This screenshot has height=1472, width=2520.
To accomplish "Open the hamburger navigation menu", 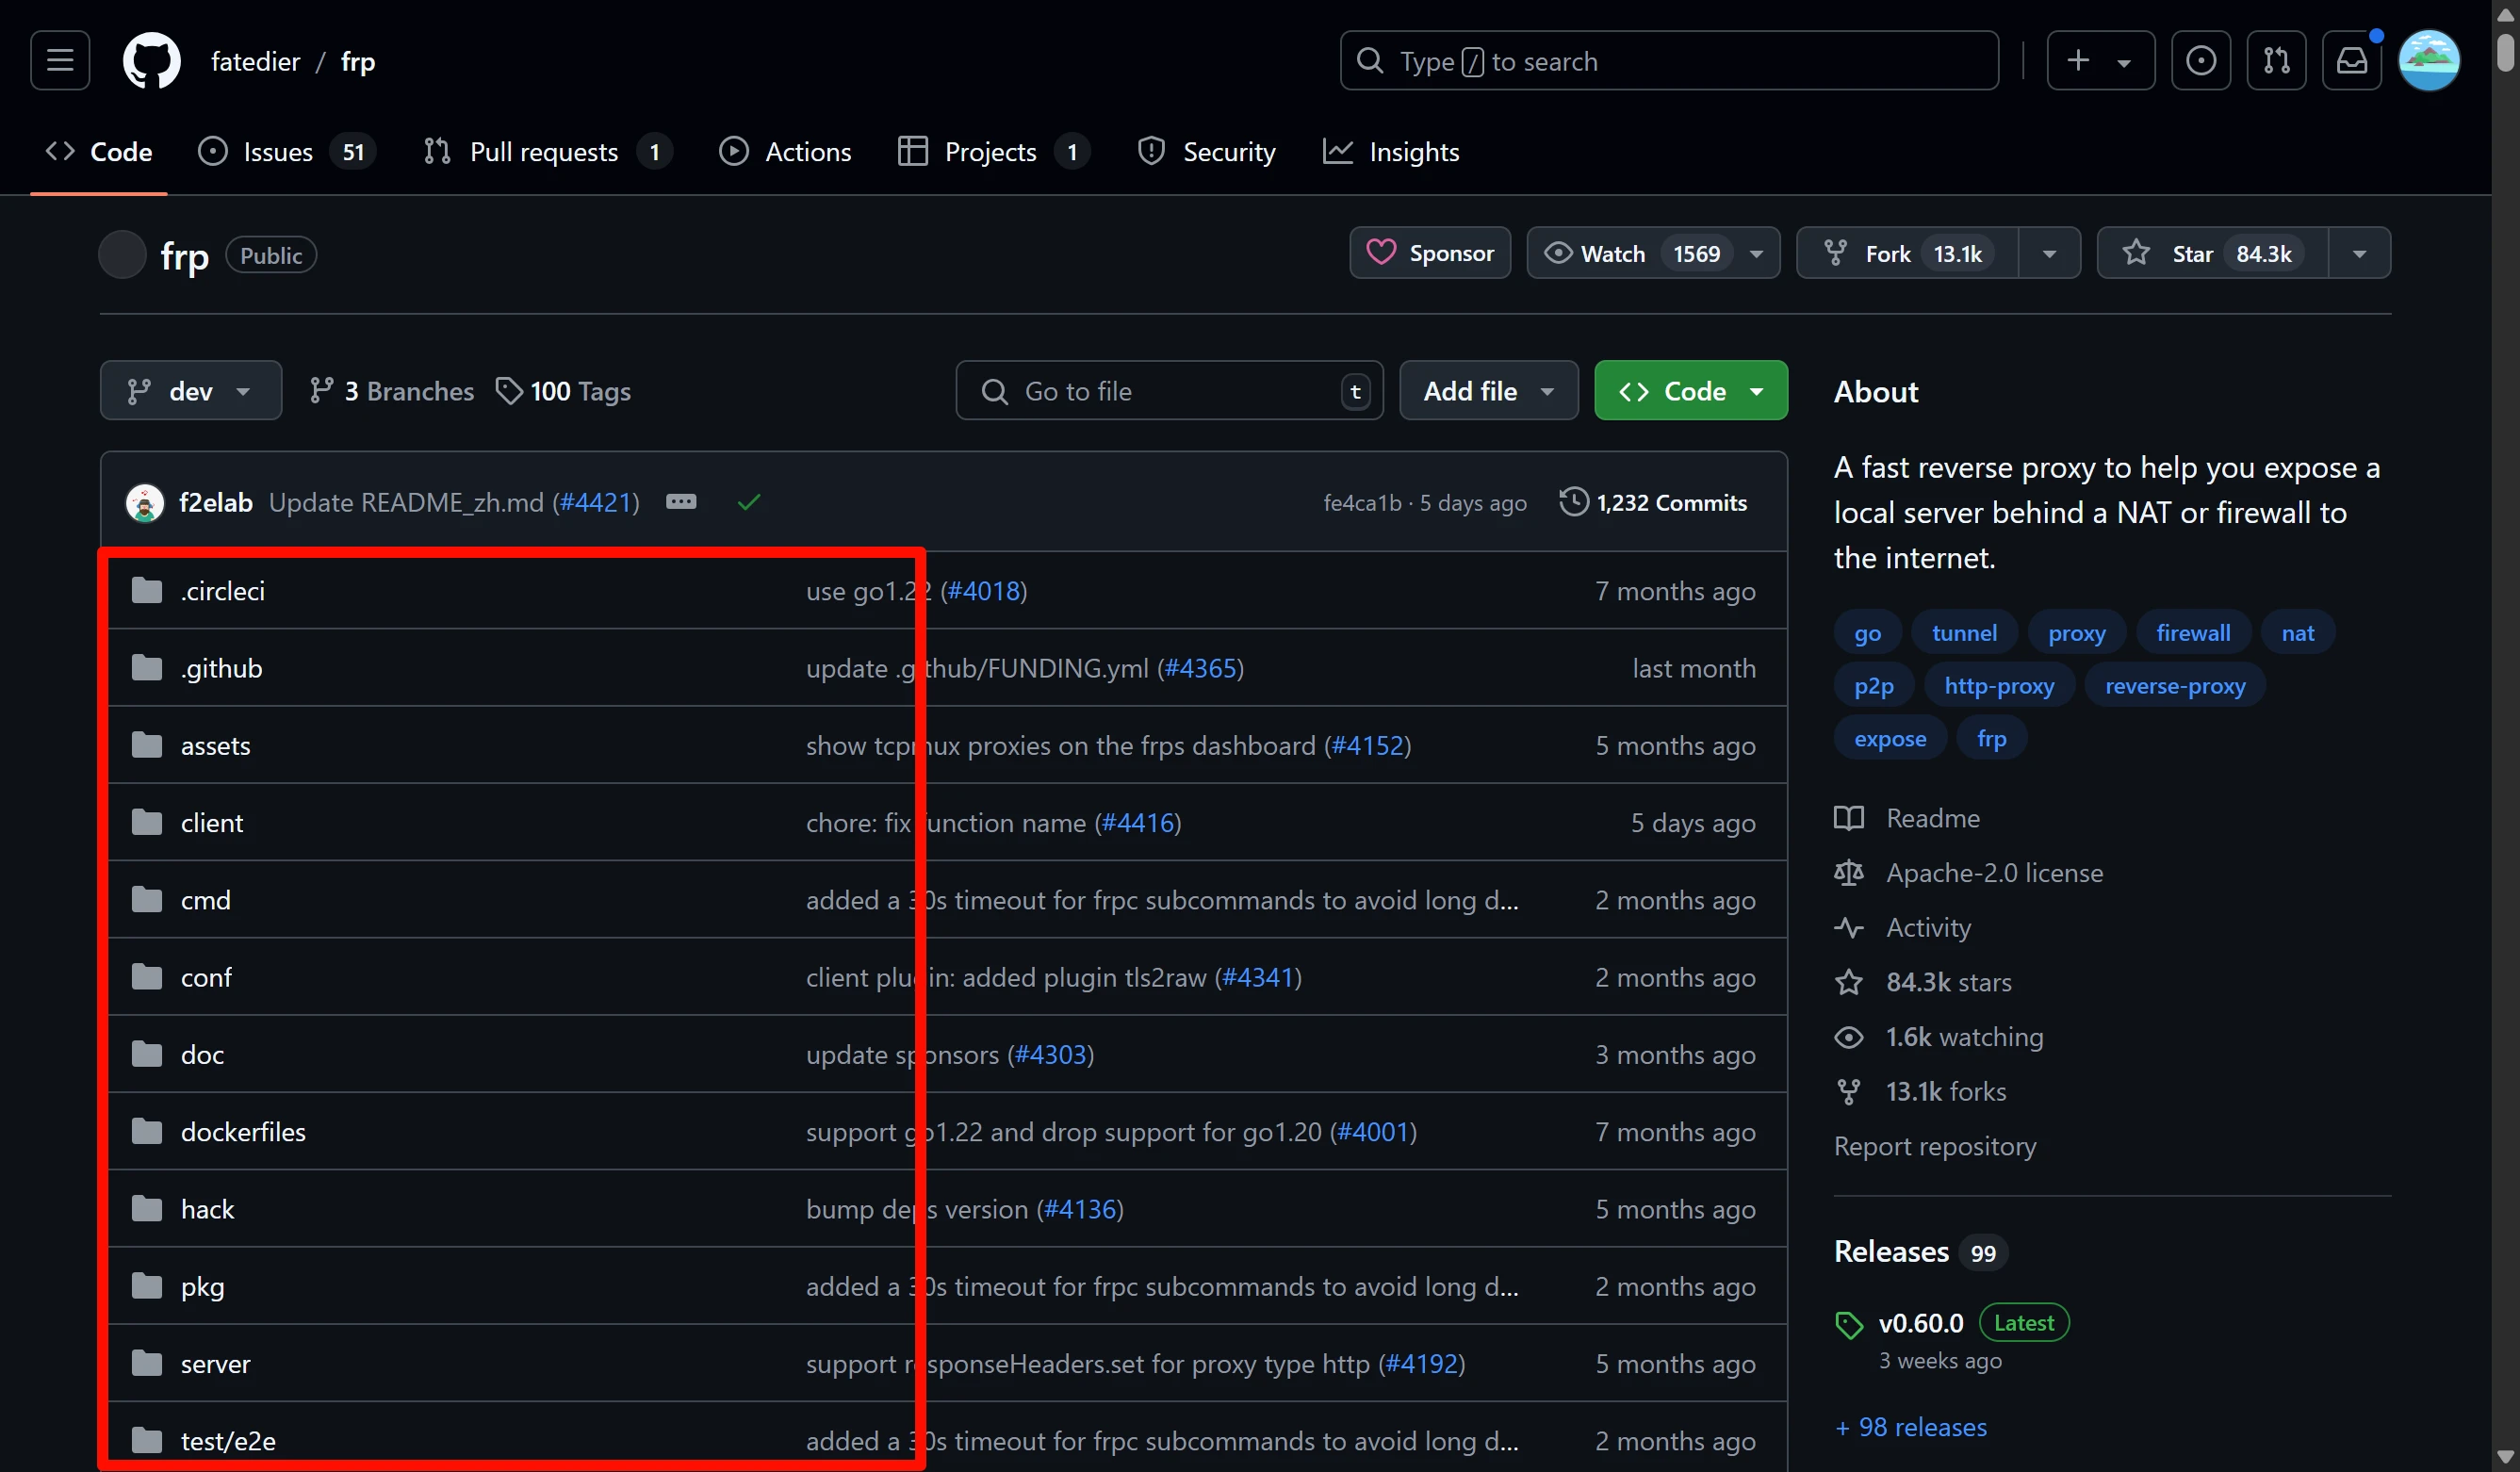I will click(60, 61).
